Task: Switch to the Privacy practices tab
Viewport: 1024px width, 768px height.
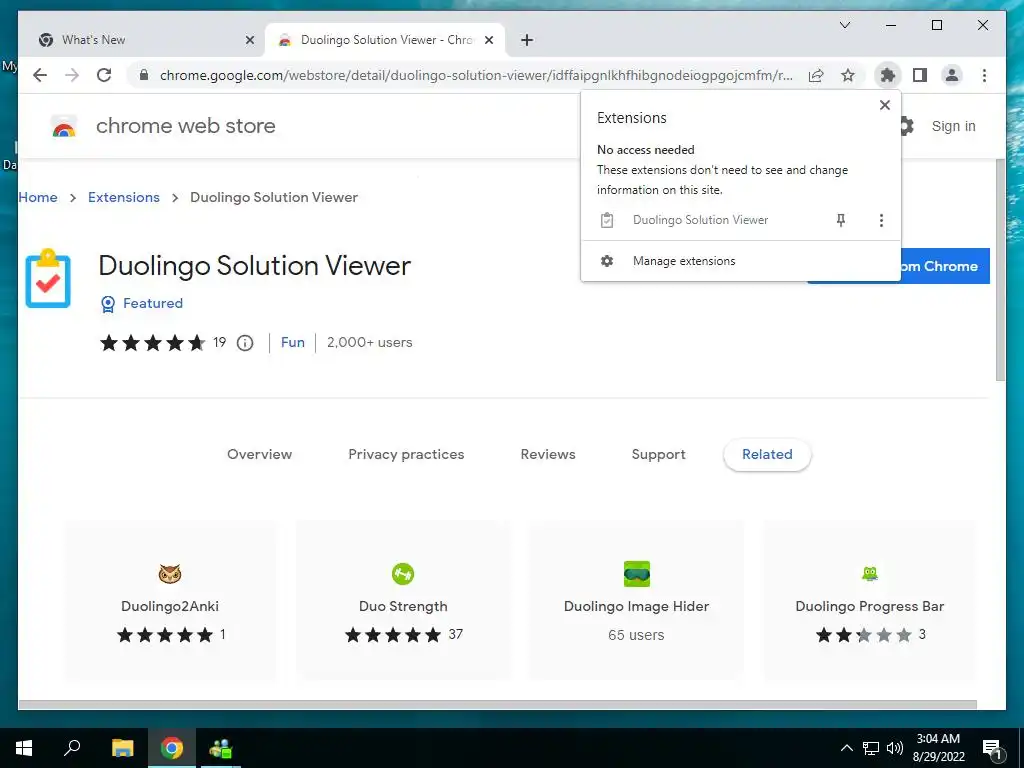Action: 406,454
